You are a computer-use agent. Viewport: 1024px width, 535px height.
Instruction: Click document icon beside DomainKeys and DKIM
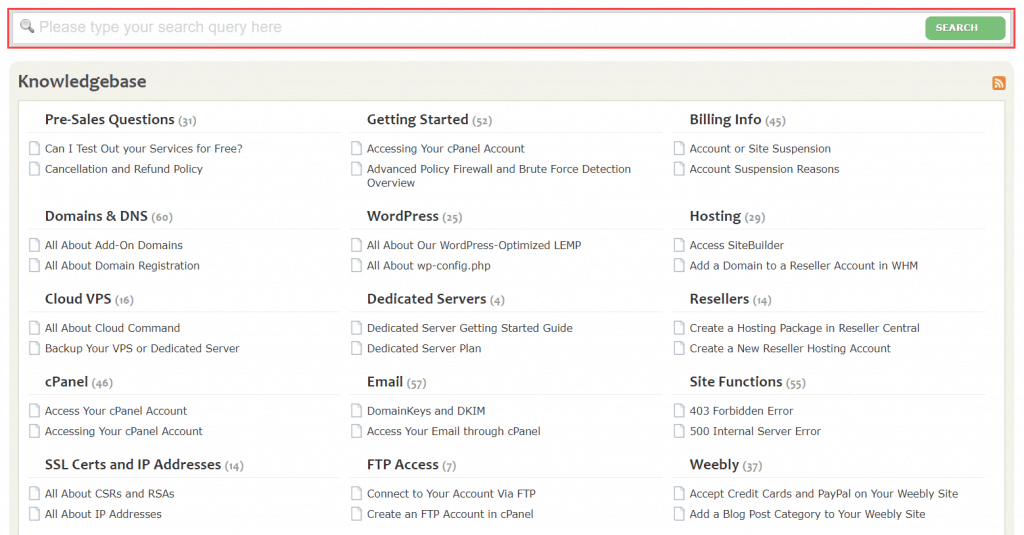point(357,411)
